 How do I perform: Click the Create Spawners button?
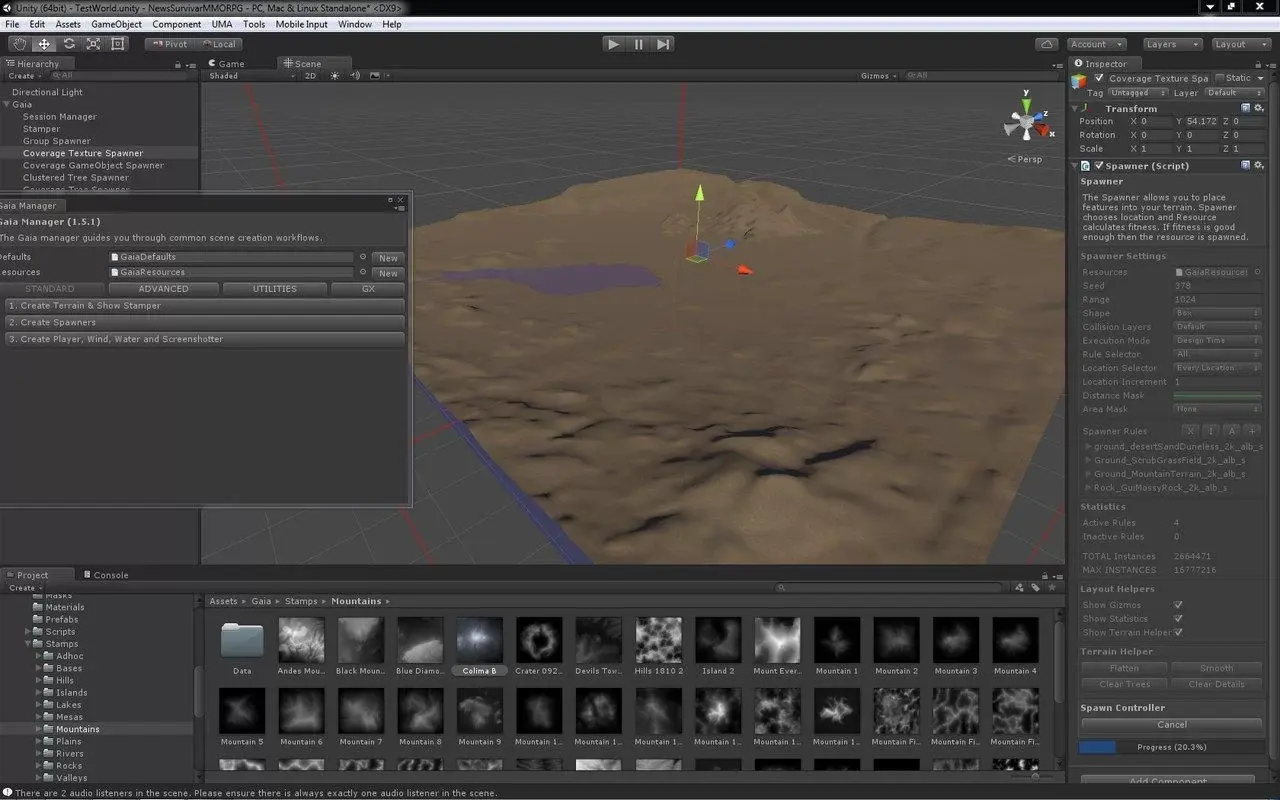[x=204, y=322]
